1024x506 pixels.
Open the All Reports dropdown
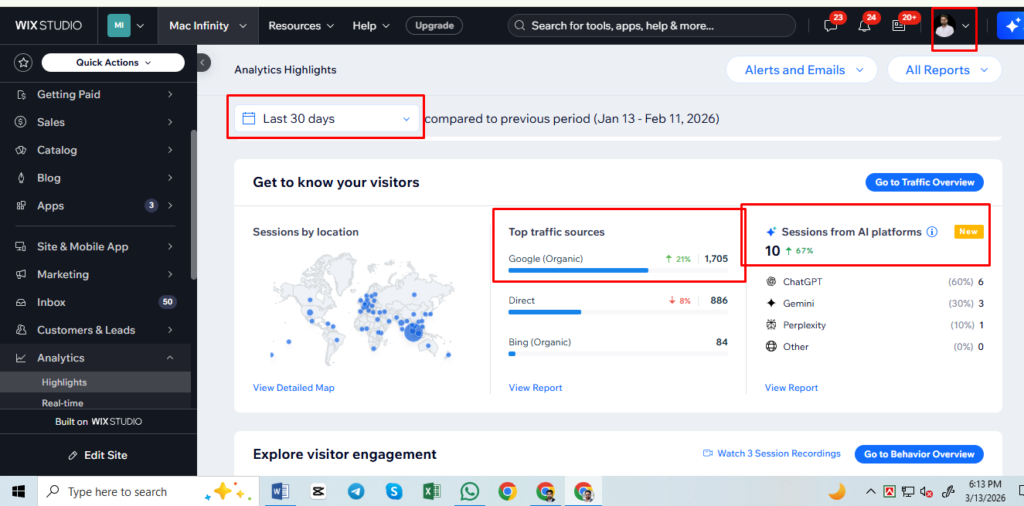click(x=944, y=70)
